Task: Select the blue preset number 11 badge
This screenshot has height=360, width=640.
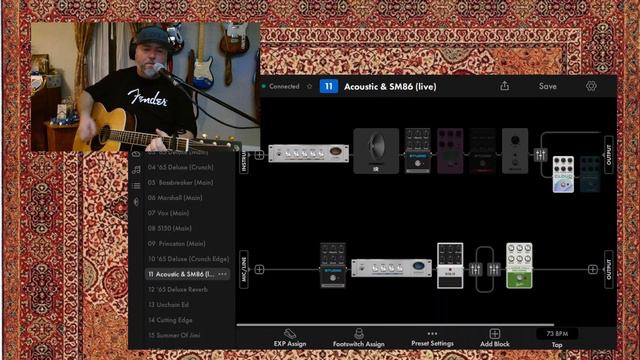Action: click(x=329, y=87)
